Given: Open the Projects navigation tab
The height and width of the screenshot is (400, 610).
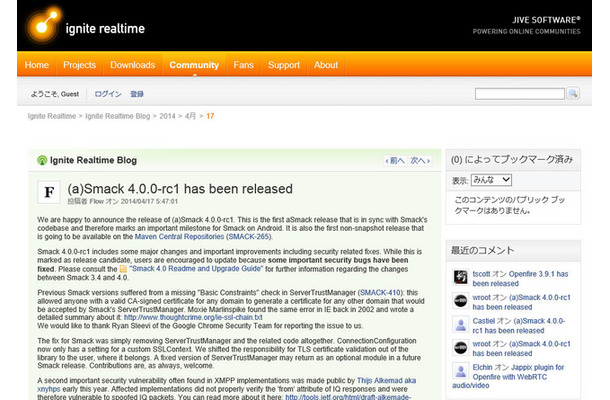Looking at the screenshot, I should click(79, 65).
